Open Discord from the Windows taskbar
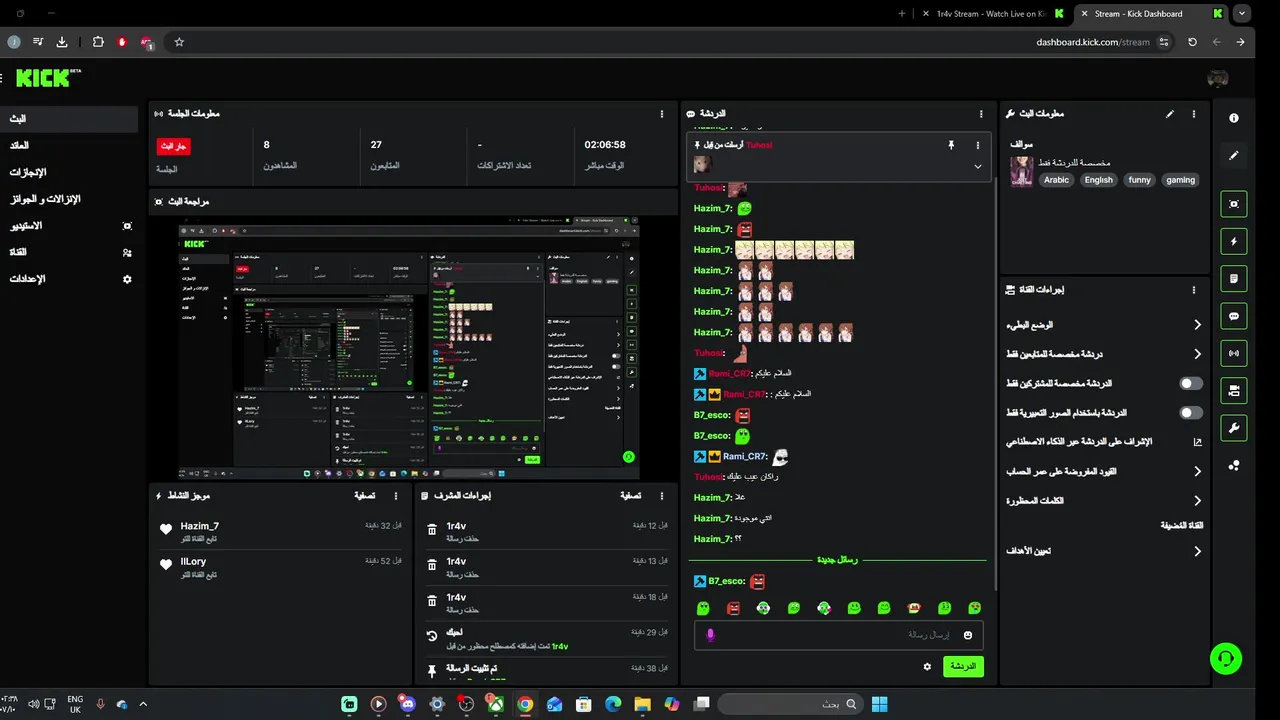The width and height of the screenshot is (1280, 720). coord(406,704)
